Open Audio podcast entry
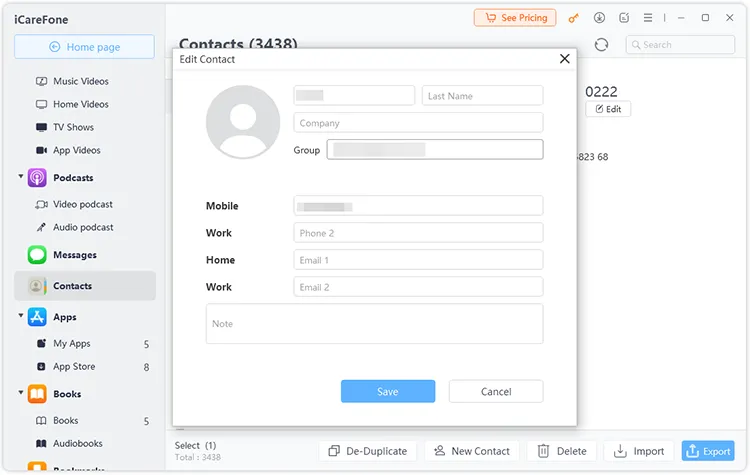 click(x=83, y=227)
